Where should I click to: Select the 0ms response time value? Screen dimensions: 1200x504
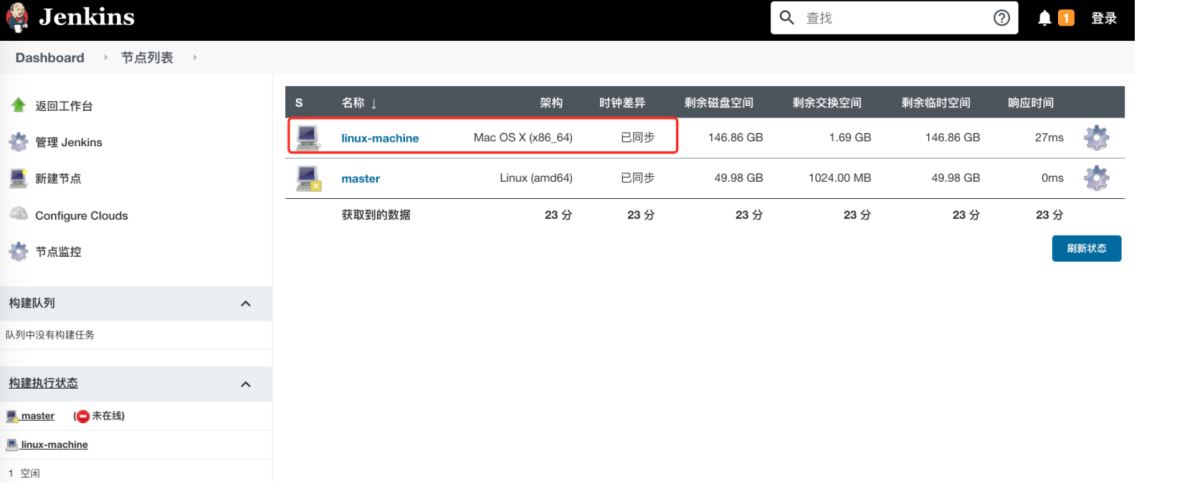tap(1052, 178)
